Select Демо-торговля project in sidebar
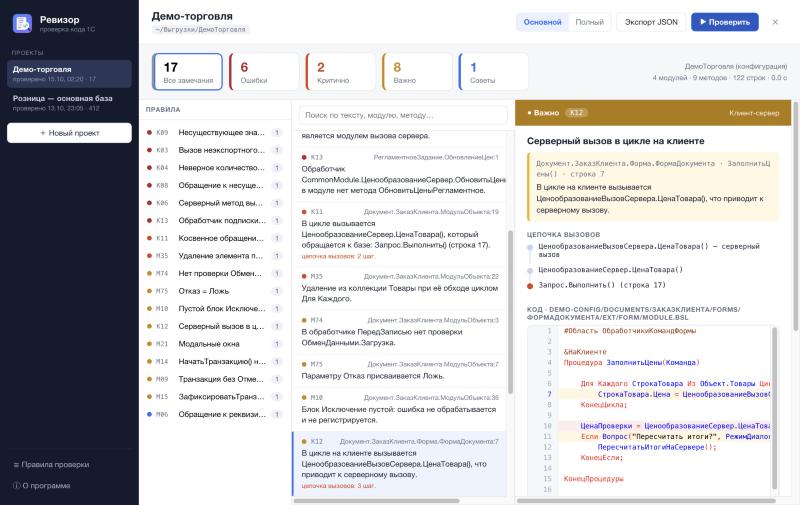The image size is (800, 505). (x=69, y=73)
